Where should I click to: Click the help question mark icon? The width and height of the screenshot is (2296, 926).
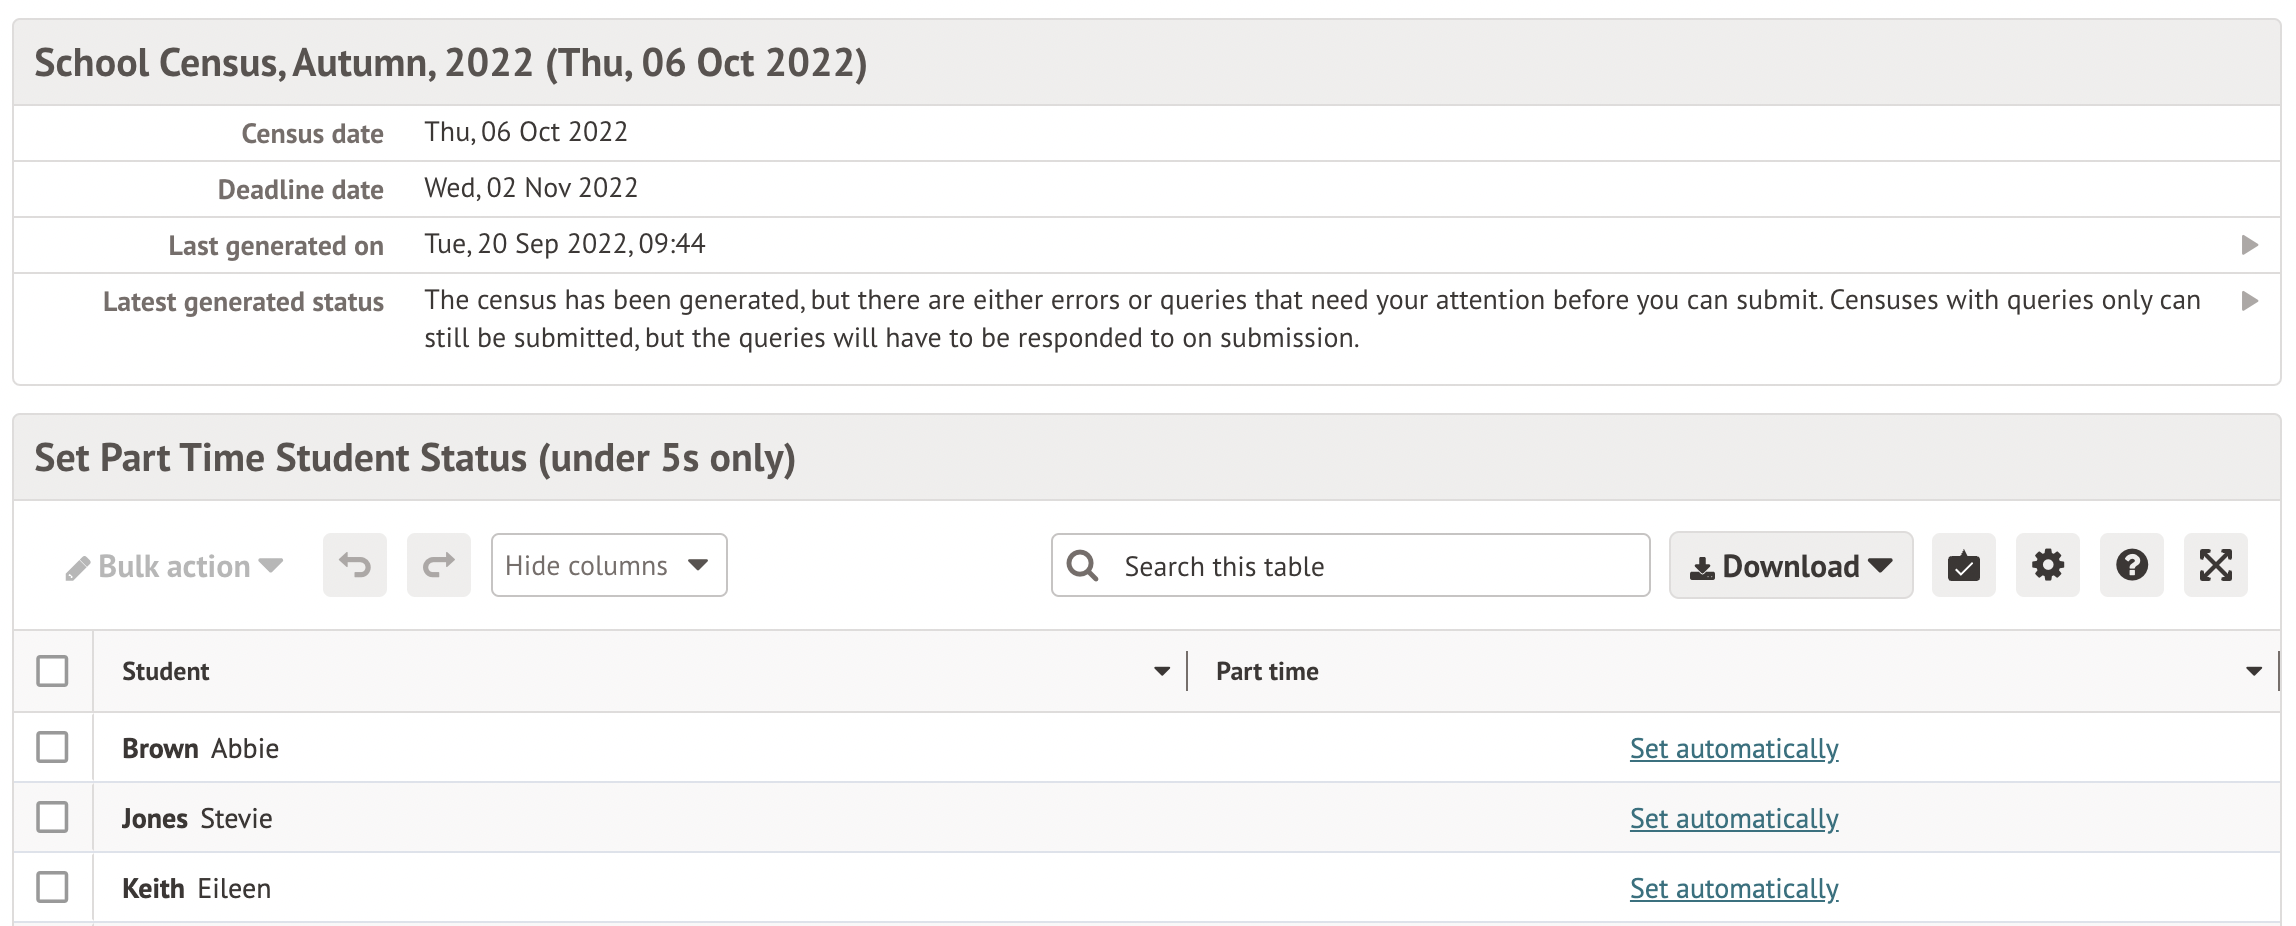[x=2131, y=566]
